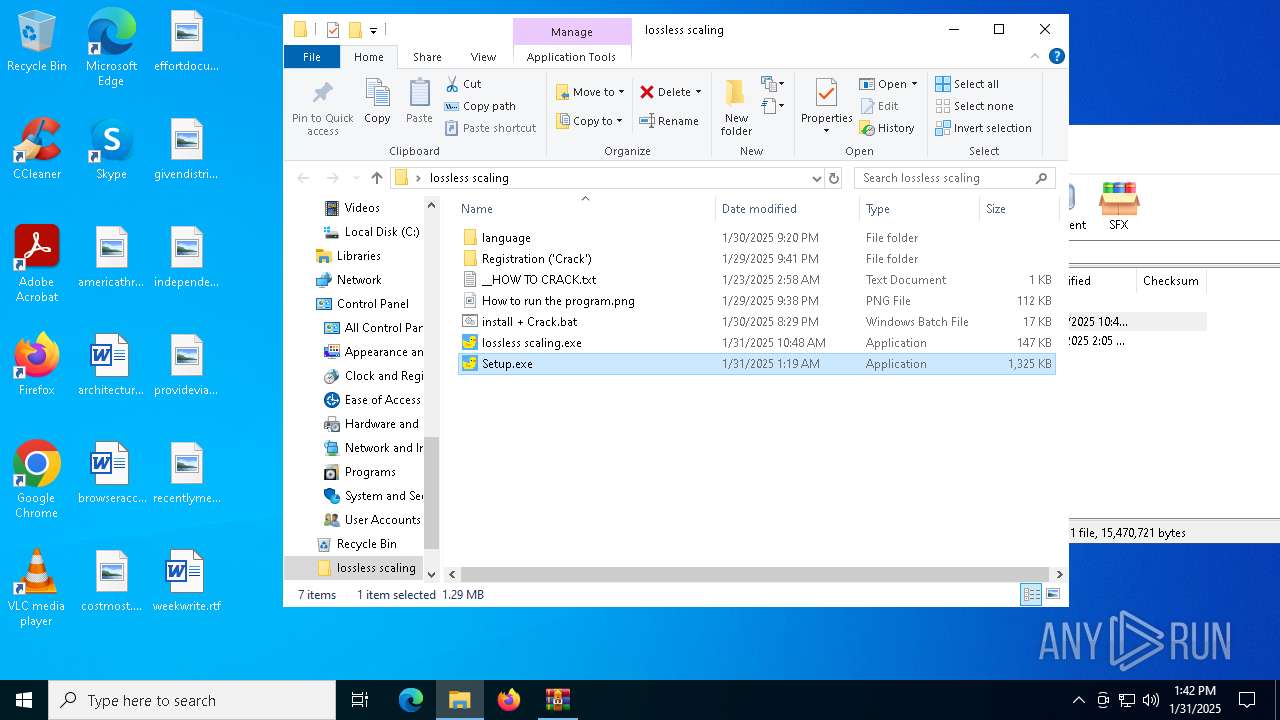The image size is (1280, 720).
Task: Open CCleaner desktop shortcut
Action: (37, 149)
